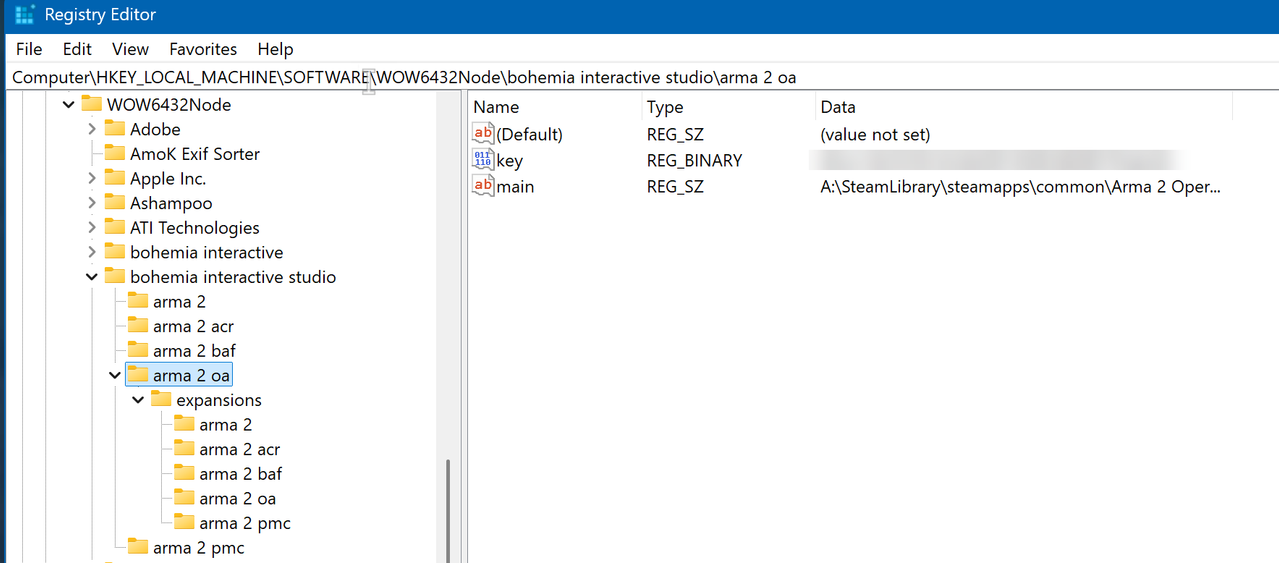Open the Help menu
This screenshot has width=1279, height=563.
coord(275,49)
